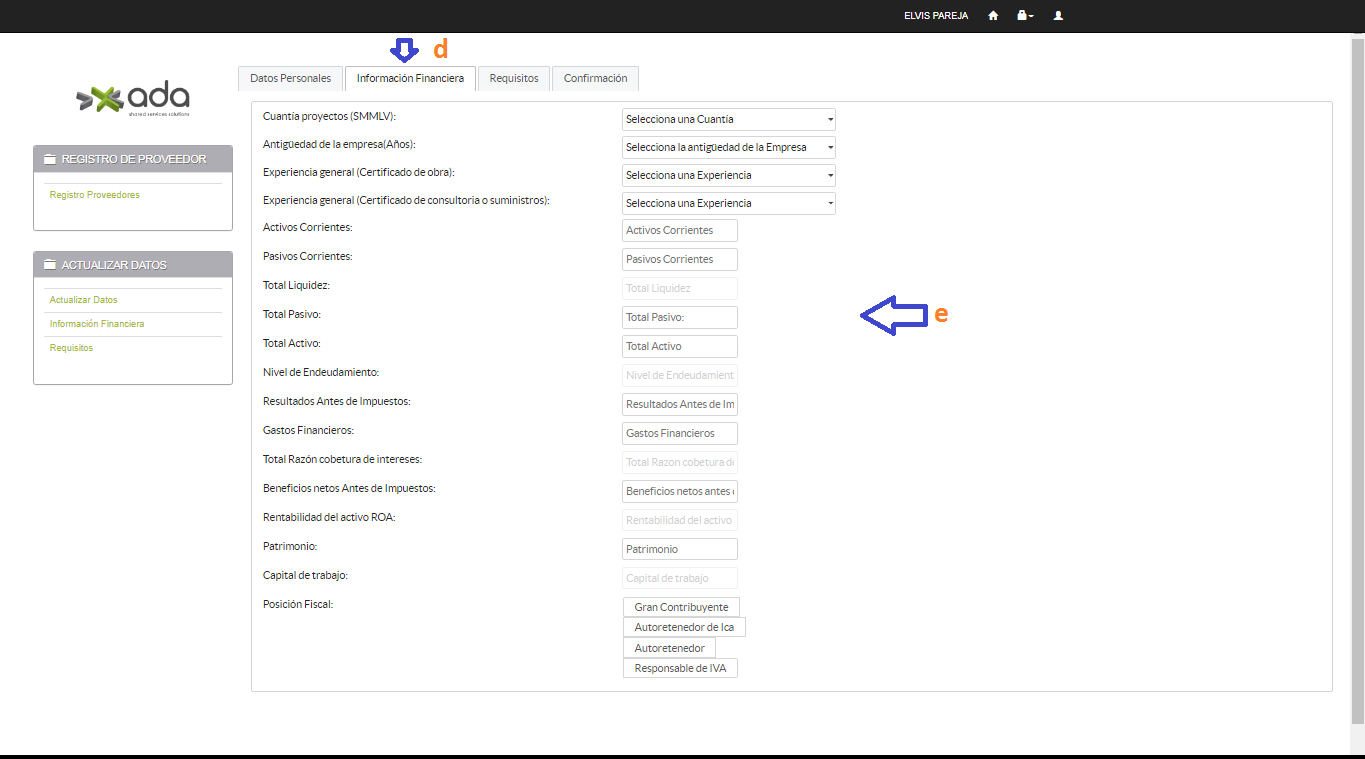
Task: Open the lock icon menu in header
Action: tap(1024, 16)
